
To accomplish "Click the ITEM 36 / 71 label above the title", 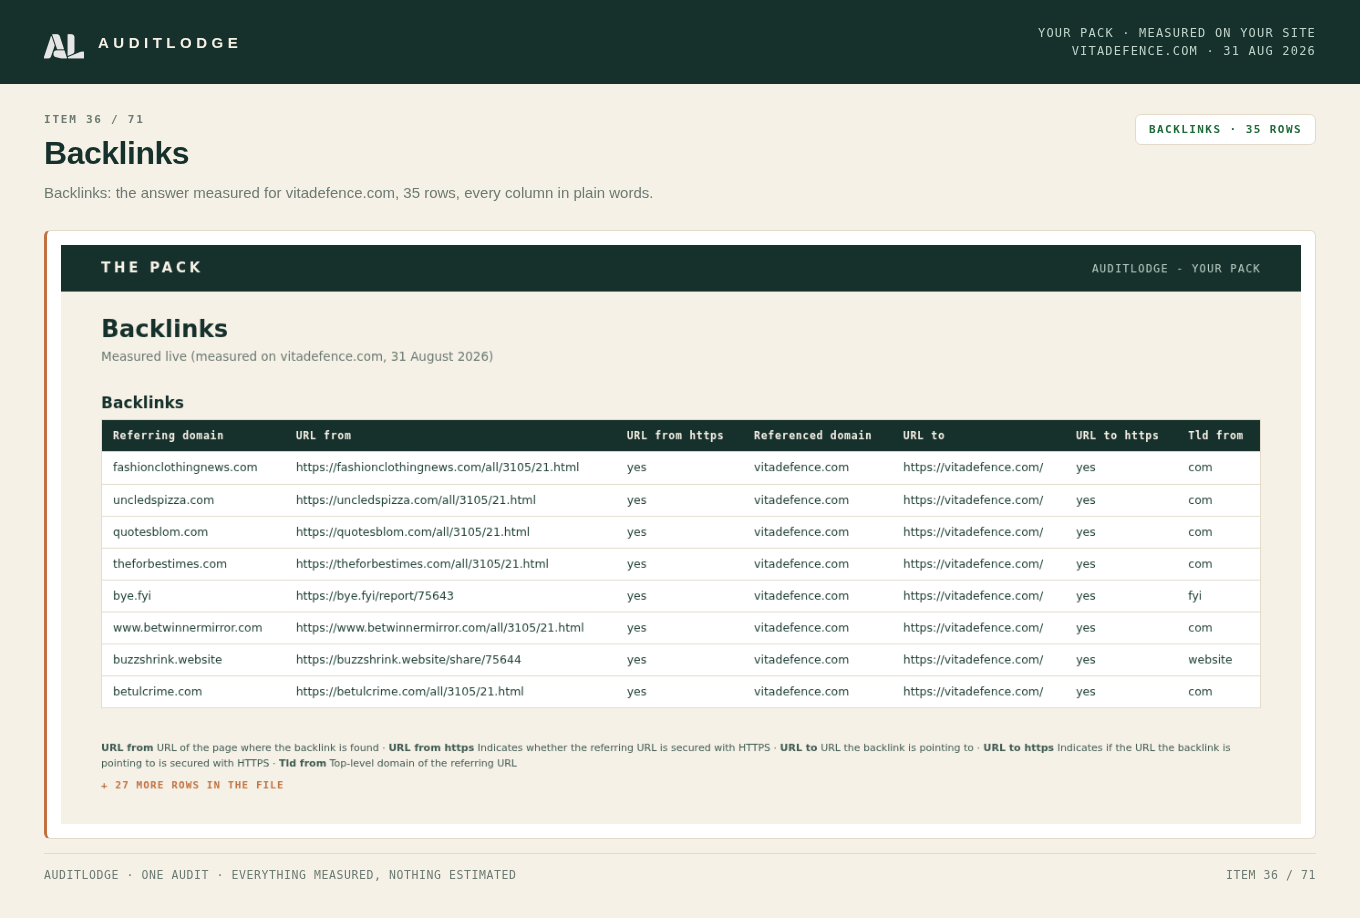I will click(x=94, y=119).
